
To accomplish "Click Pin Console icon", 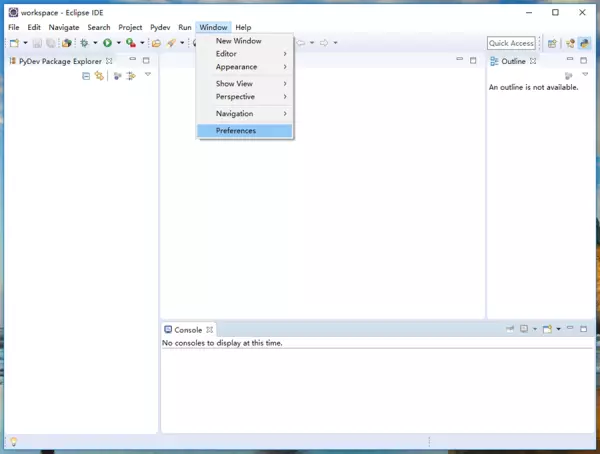I will 510,329.
